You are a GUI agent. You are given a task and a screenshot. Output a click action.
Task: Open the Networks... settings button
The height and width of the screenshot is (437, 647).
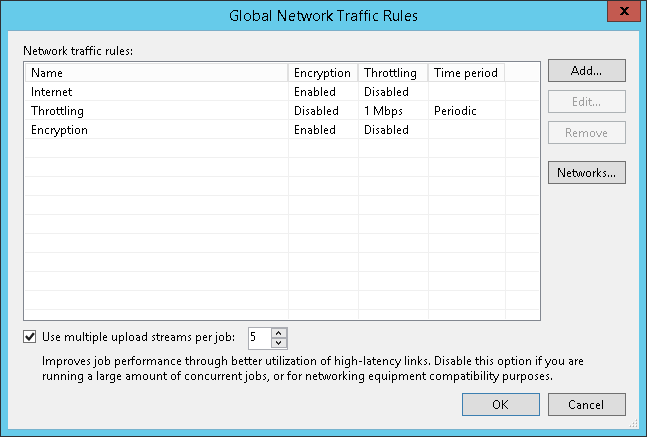(x=586, y=172)
